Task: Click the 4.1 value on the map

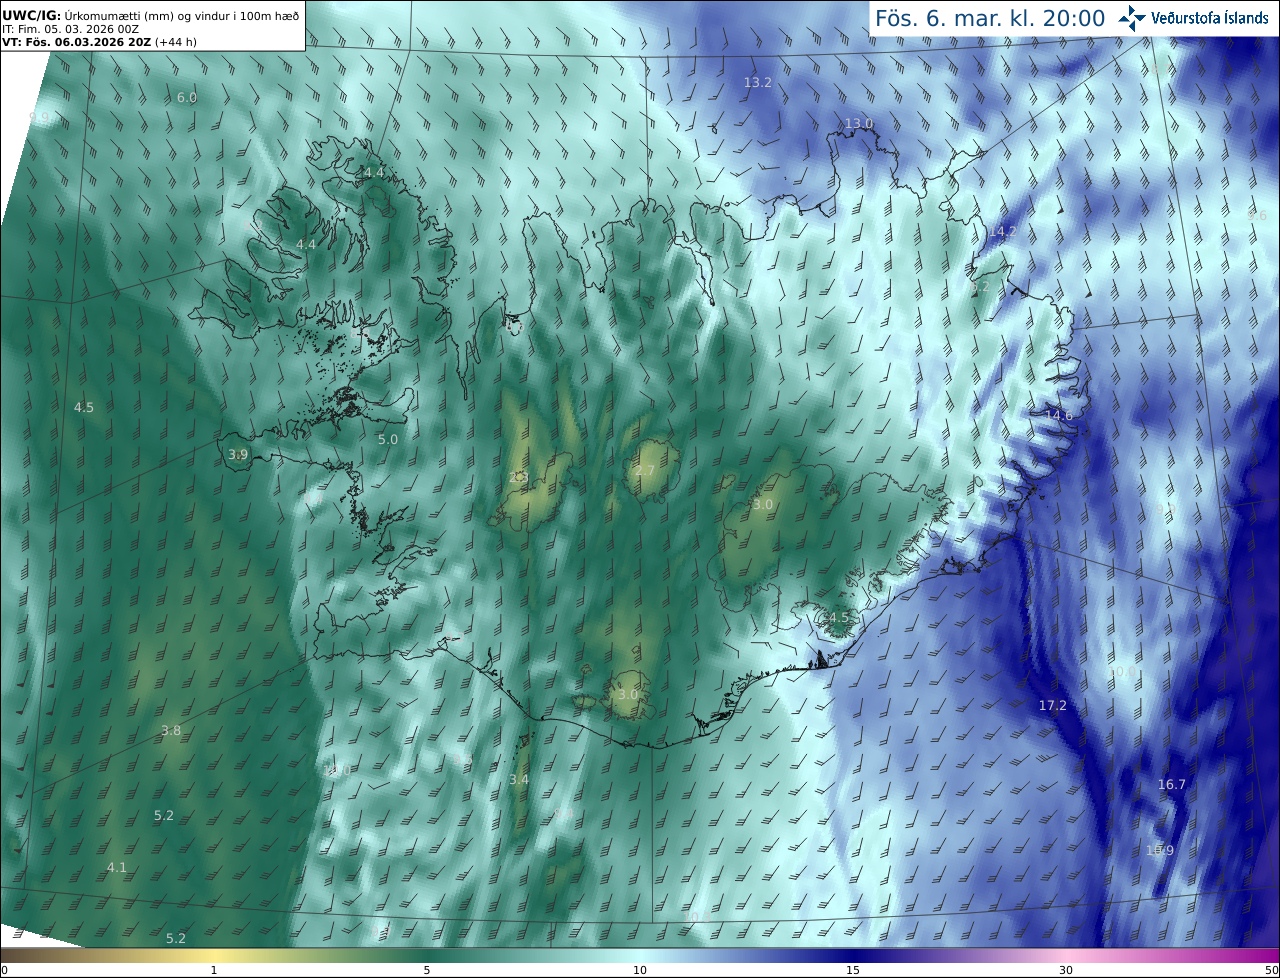Action: pos(117,867)
